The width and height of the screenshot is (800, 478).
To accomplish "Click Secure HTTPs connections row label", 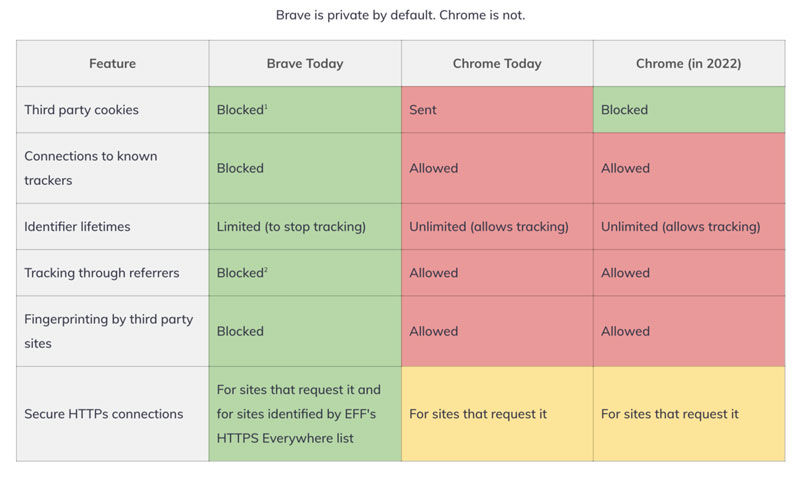I will click(x=104, y=414).
